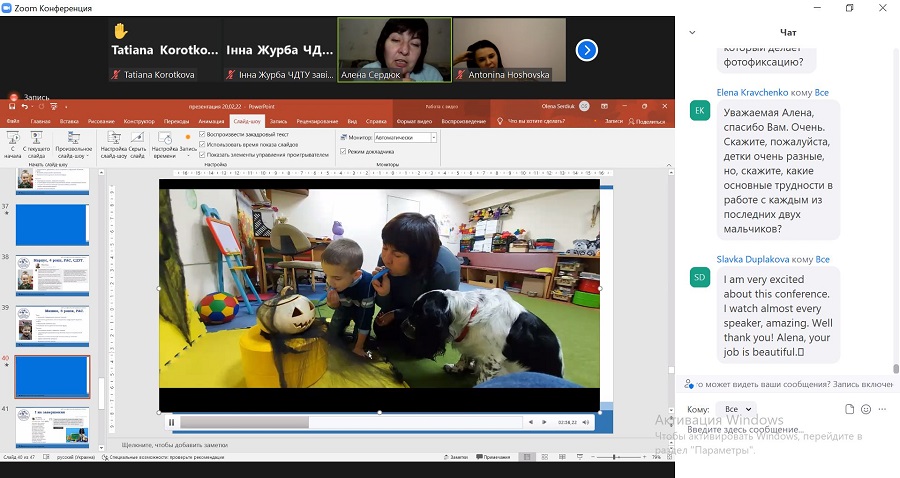The image size is (900, 478).
Task: Switch to Normal view icon
Action: coord(526,457)
